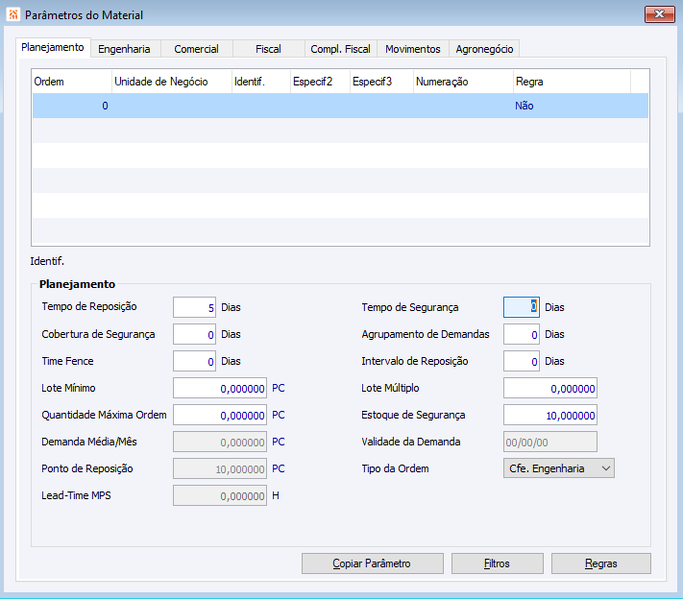Focus the Tempo de Reposição field

194,308
